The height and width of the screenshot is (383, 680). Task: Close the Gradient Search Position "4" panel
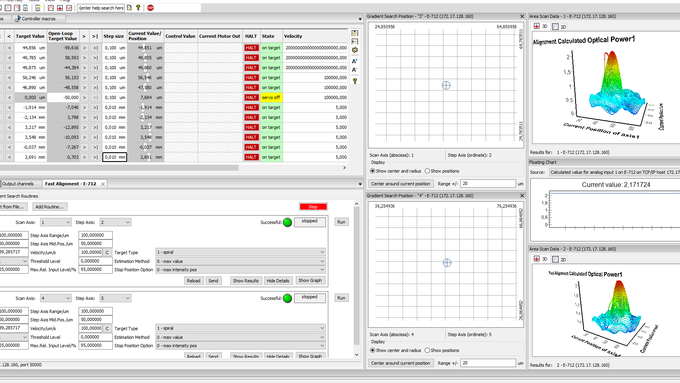(x=522, y=196)
